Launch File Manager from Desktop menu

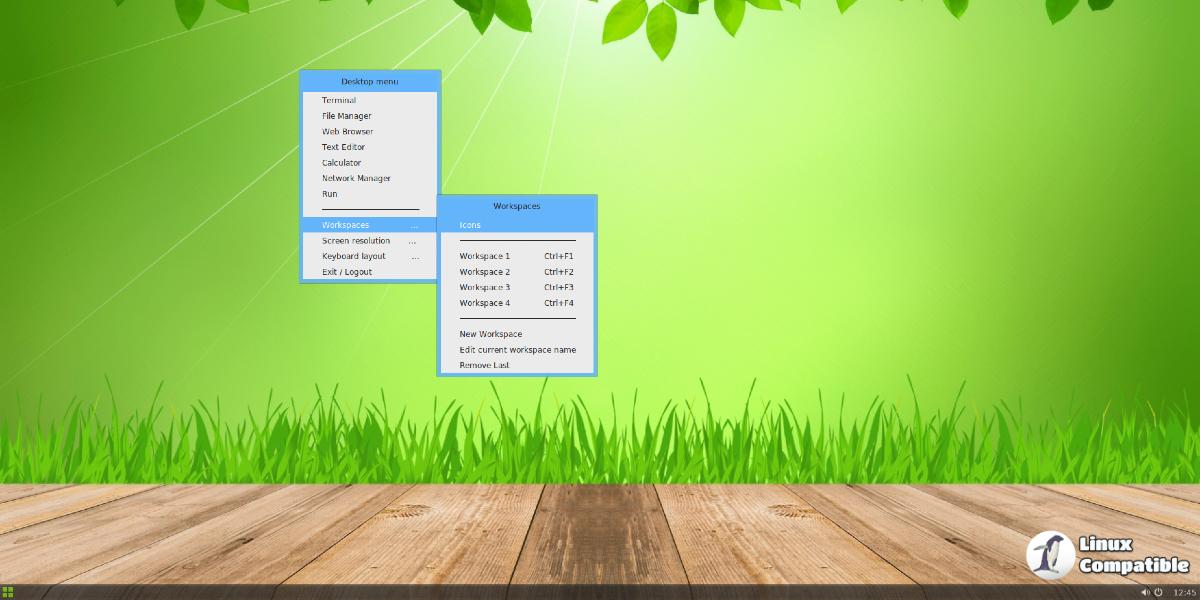(346, 116)
